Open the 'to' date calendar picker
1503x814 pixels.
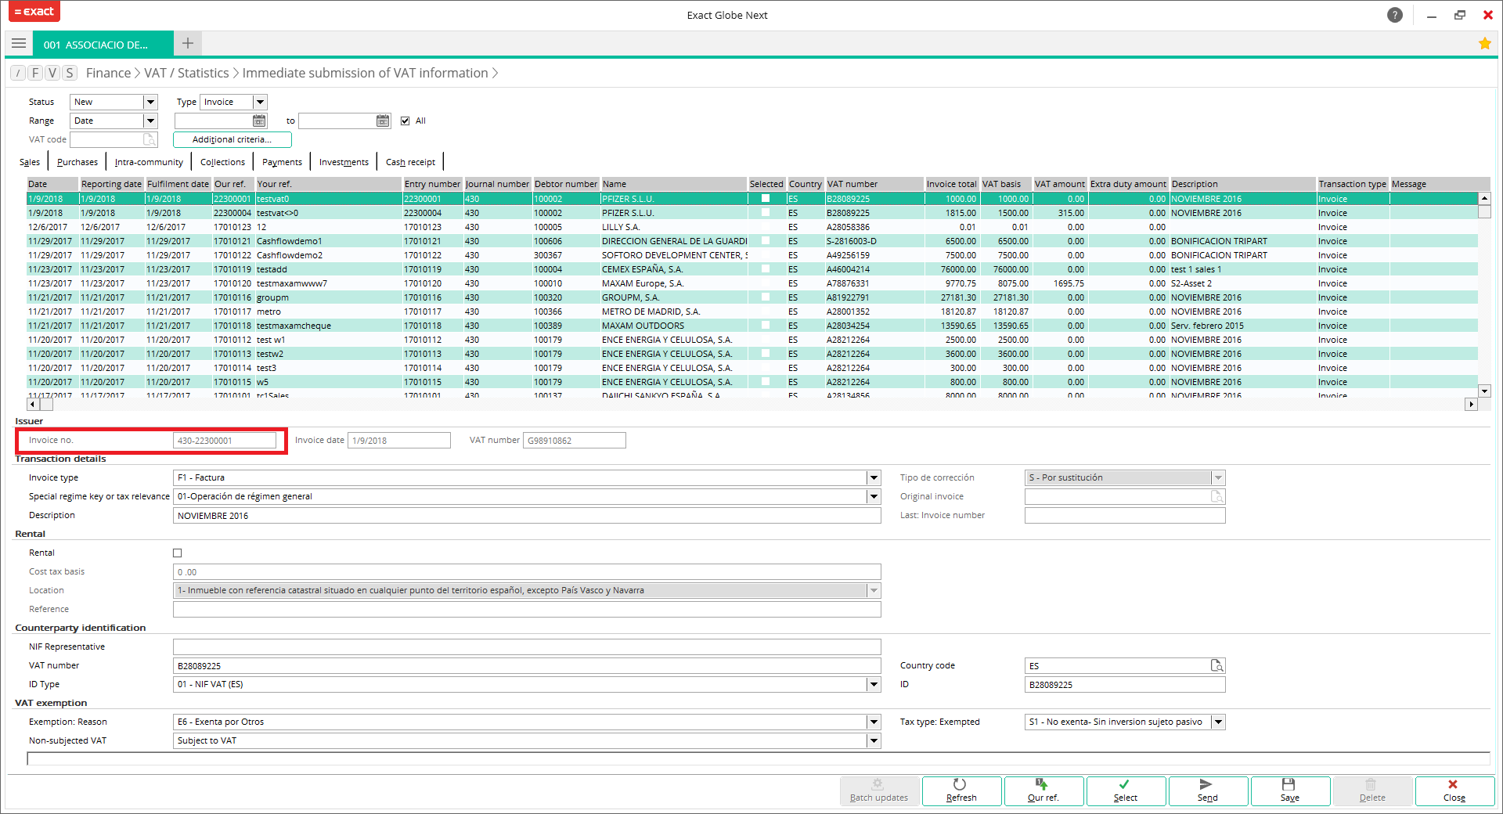382,121
